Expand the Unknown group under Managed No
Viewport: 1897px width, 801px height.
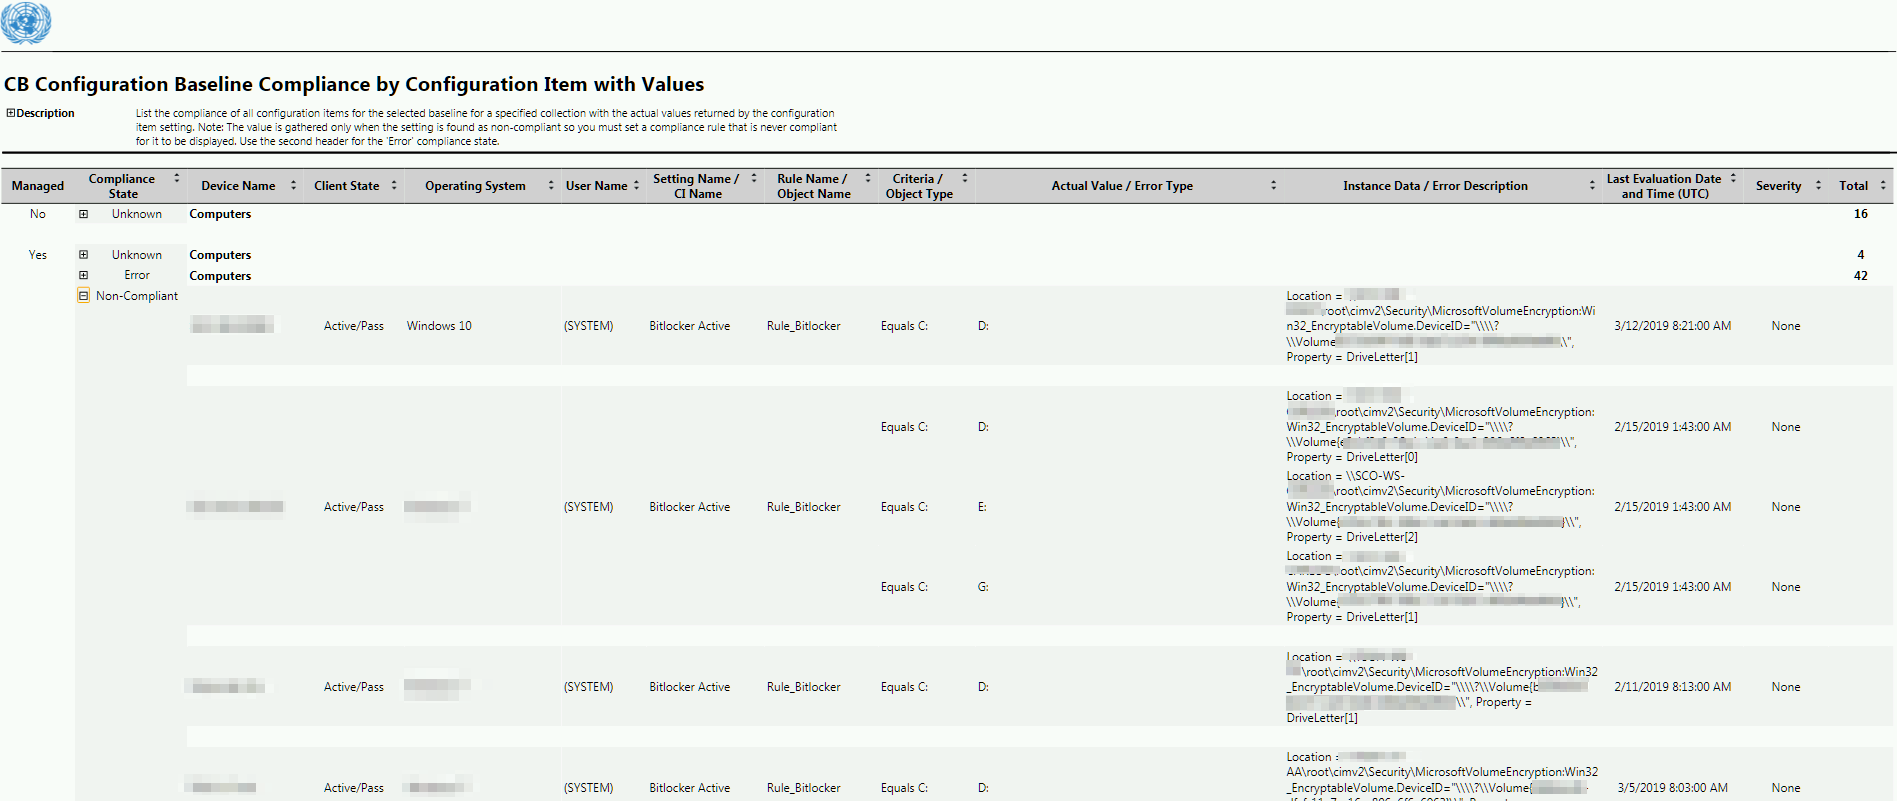(x=83, y=214)
